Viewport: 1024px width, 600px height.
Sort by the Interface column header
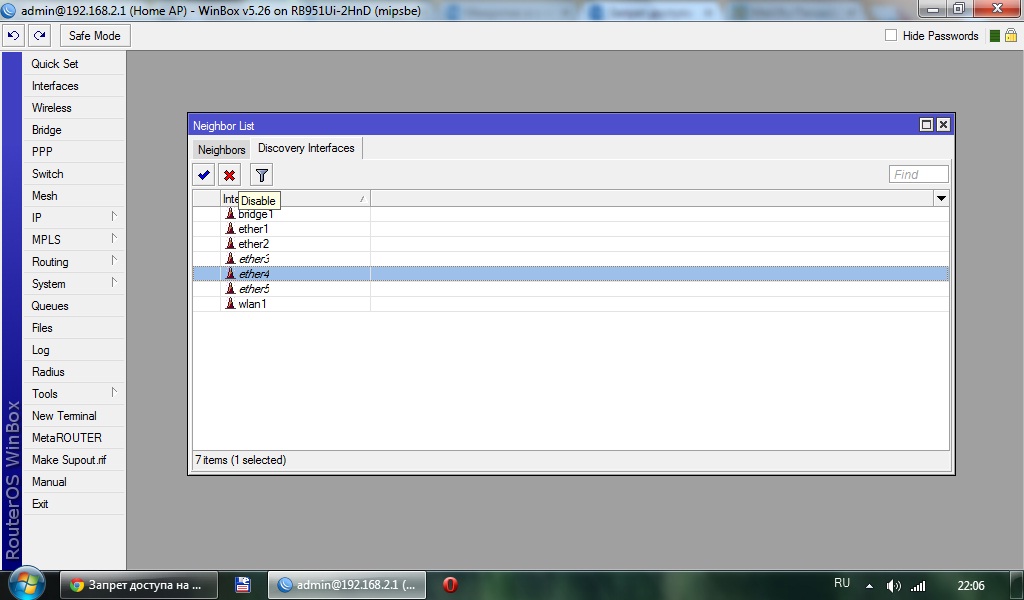(x=295, y=198)
